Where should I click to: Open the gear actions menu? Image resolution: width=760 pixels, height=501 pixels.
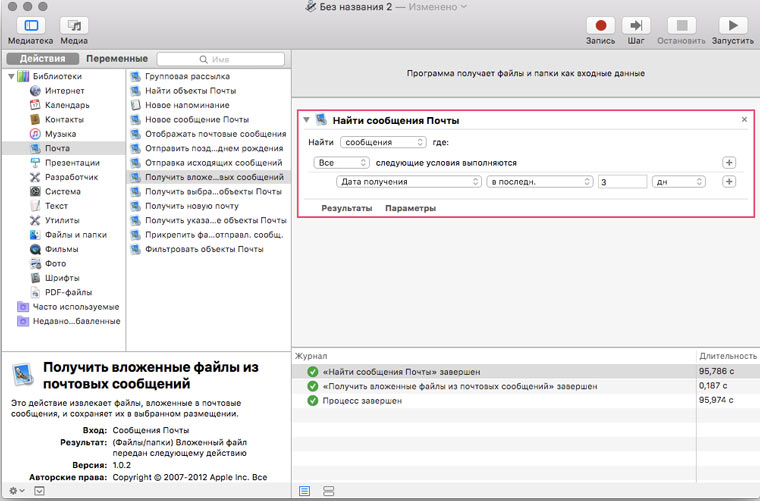[x=16, y=491]
